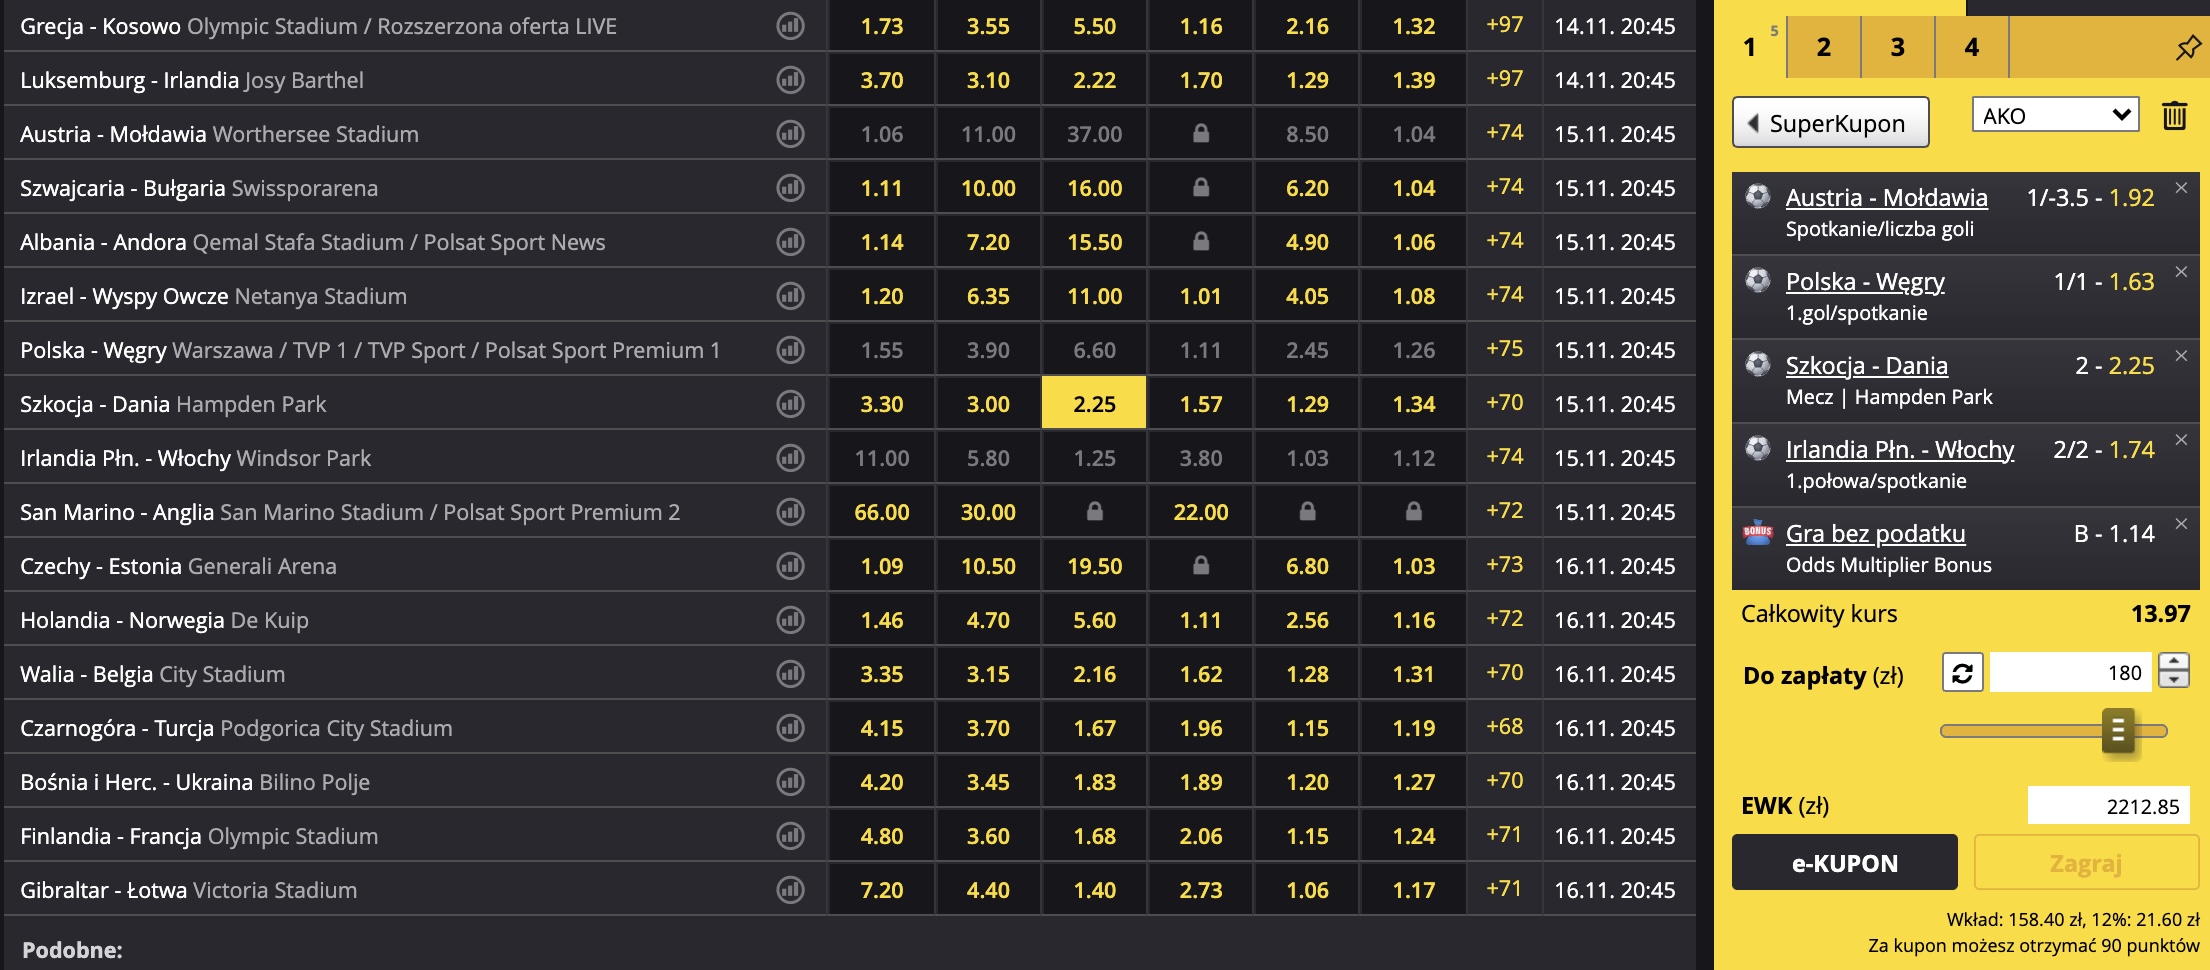This screenshot has width=2210, height=970.
Task: Expand +97 more bets for Luksemburg - Irlandia
Action: tap(1504, 79)
